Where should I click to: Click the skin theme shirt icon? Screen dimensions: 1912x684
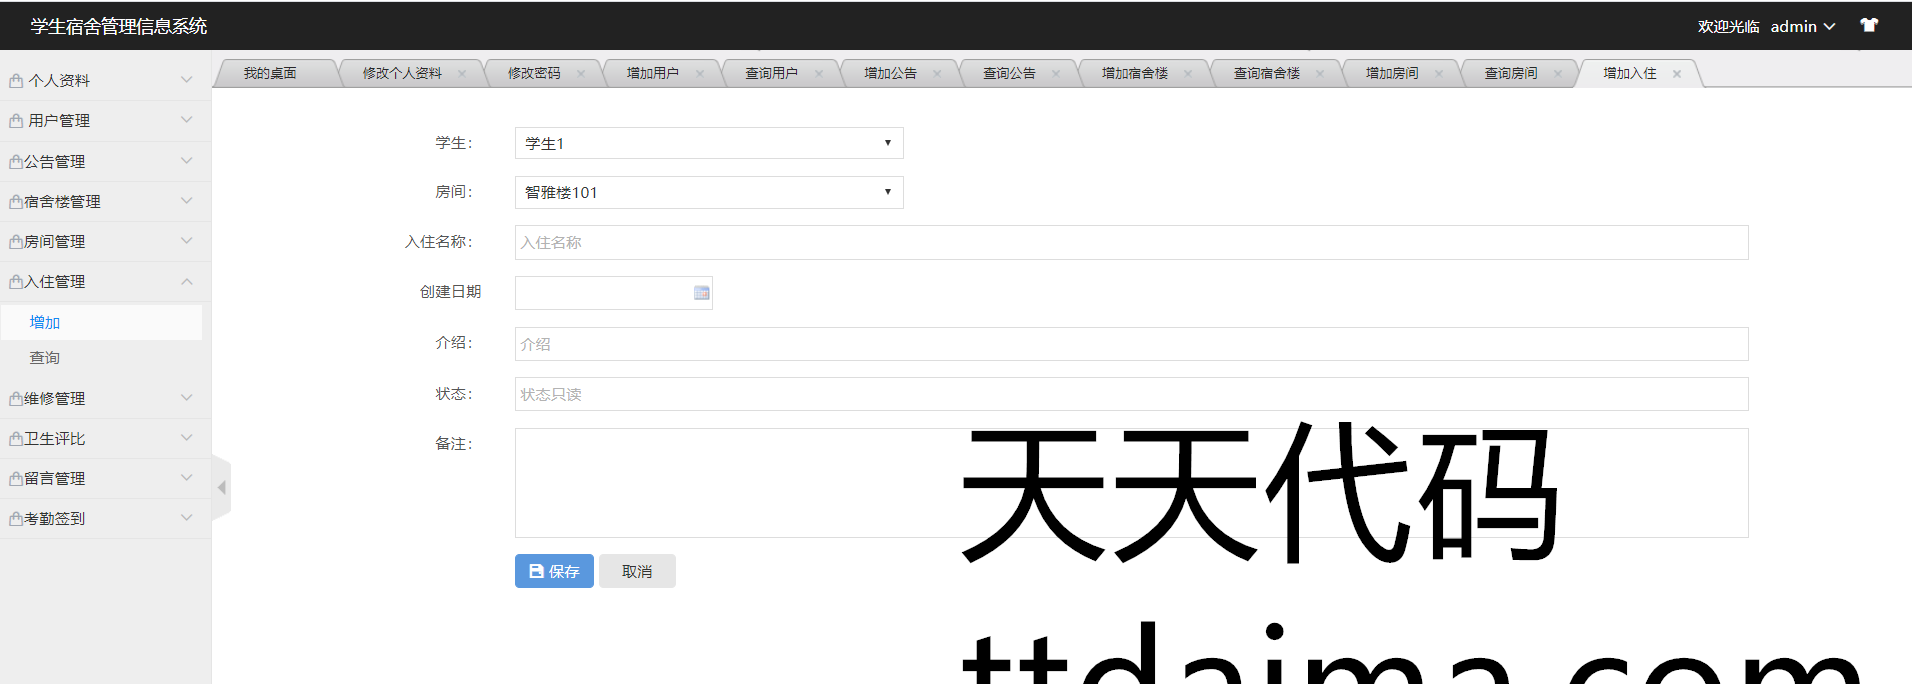click(1868, 26)
